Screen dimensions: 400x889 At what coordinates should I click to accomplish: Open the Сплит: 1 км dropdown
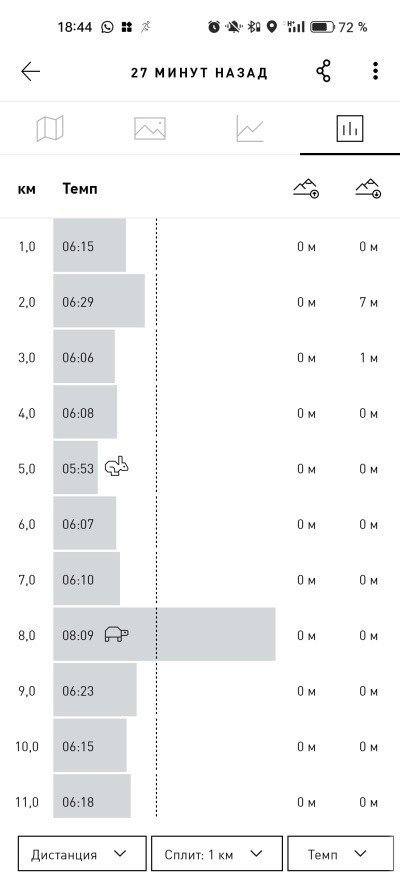[216, 854]
